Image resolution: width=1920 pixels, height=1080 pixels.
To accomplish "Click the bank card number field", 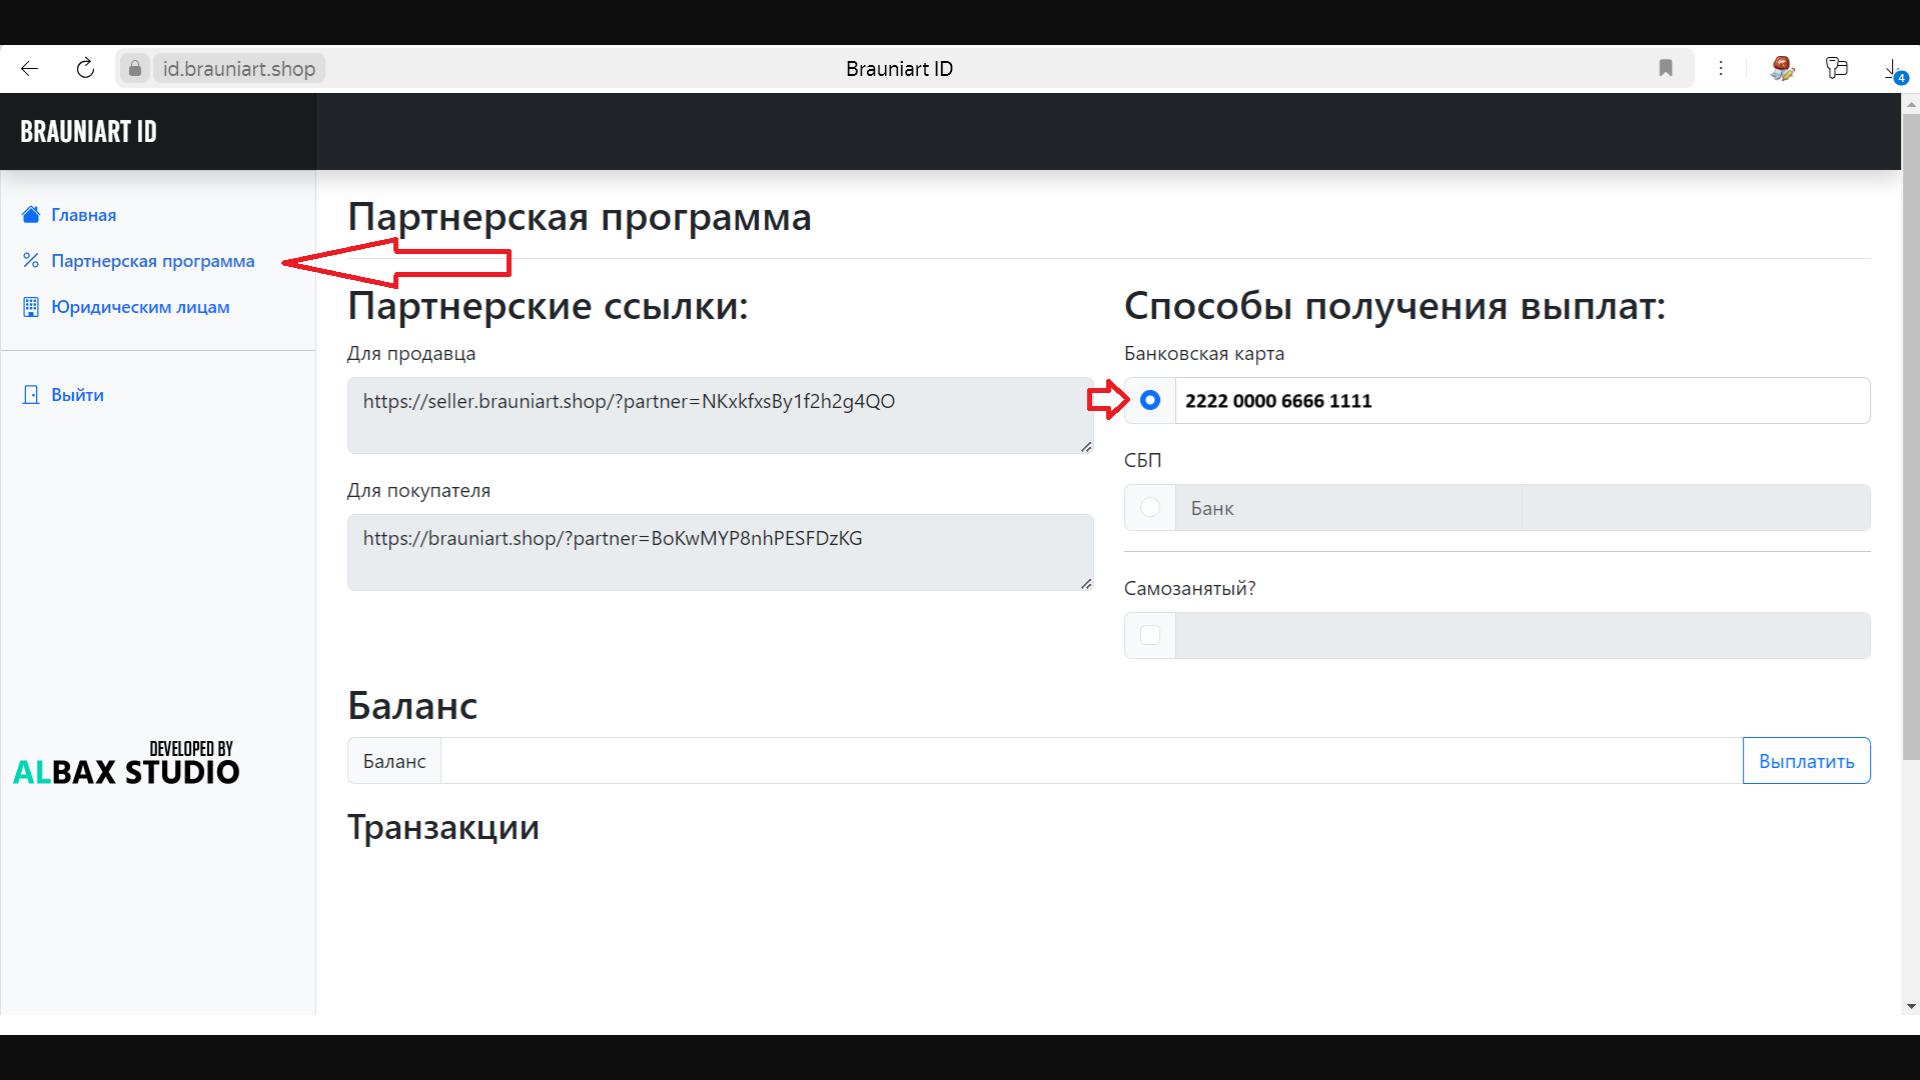I will click(1522, 400).
